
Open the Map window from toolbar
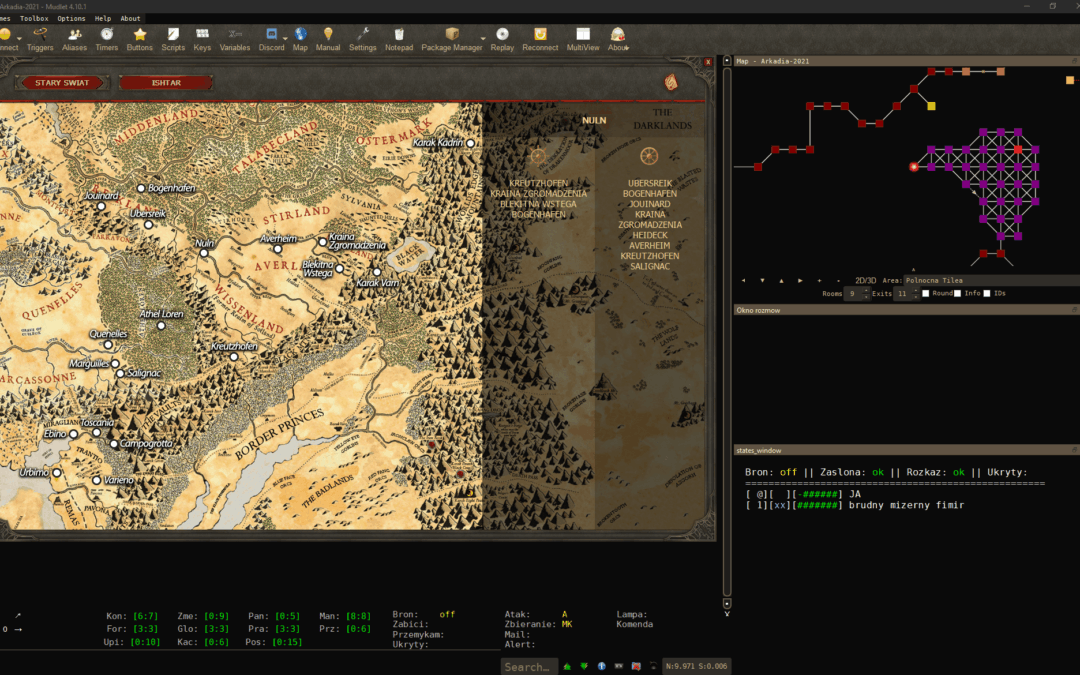coord(300,39)
